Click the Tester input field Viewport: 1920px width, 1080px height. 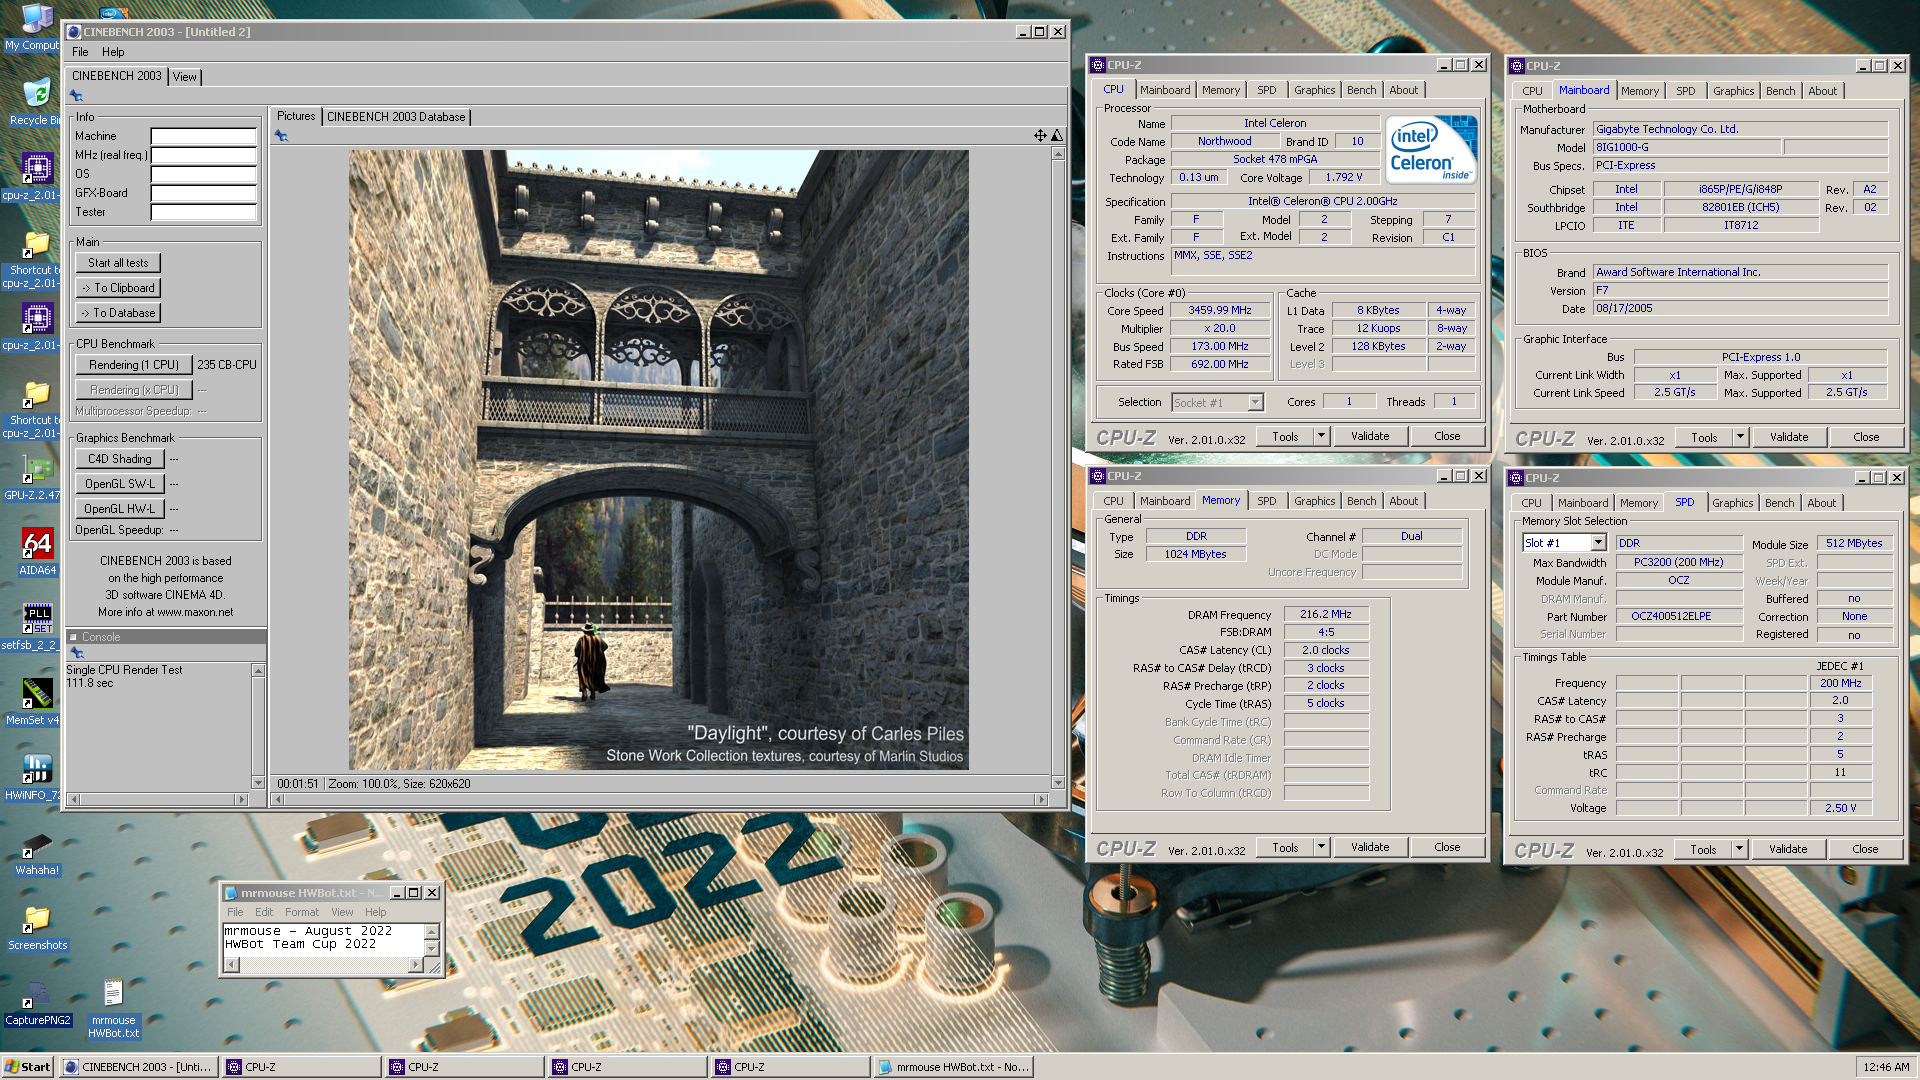(204, 212)
